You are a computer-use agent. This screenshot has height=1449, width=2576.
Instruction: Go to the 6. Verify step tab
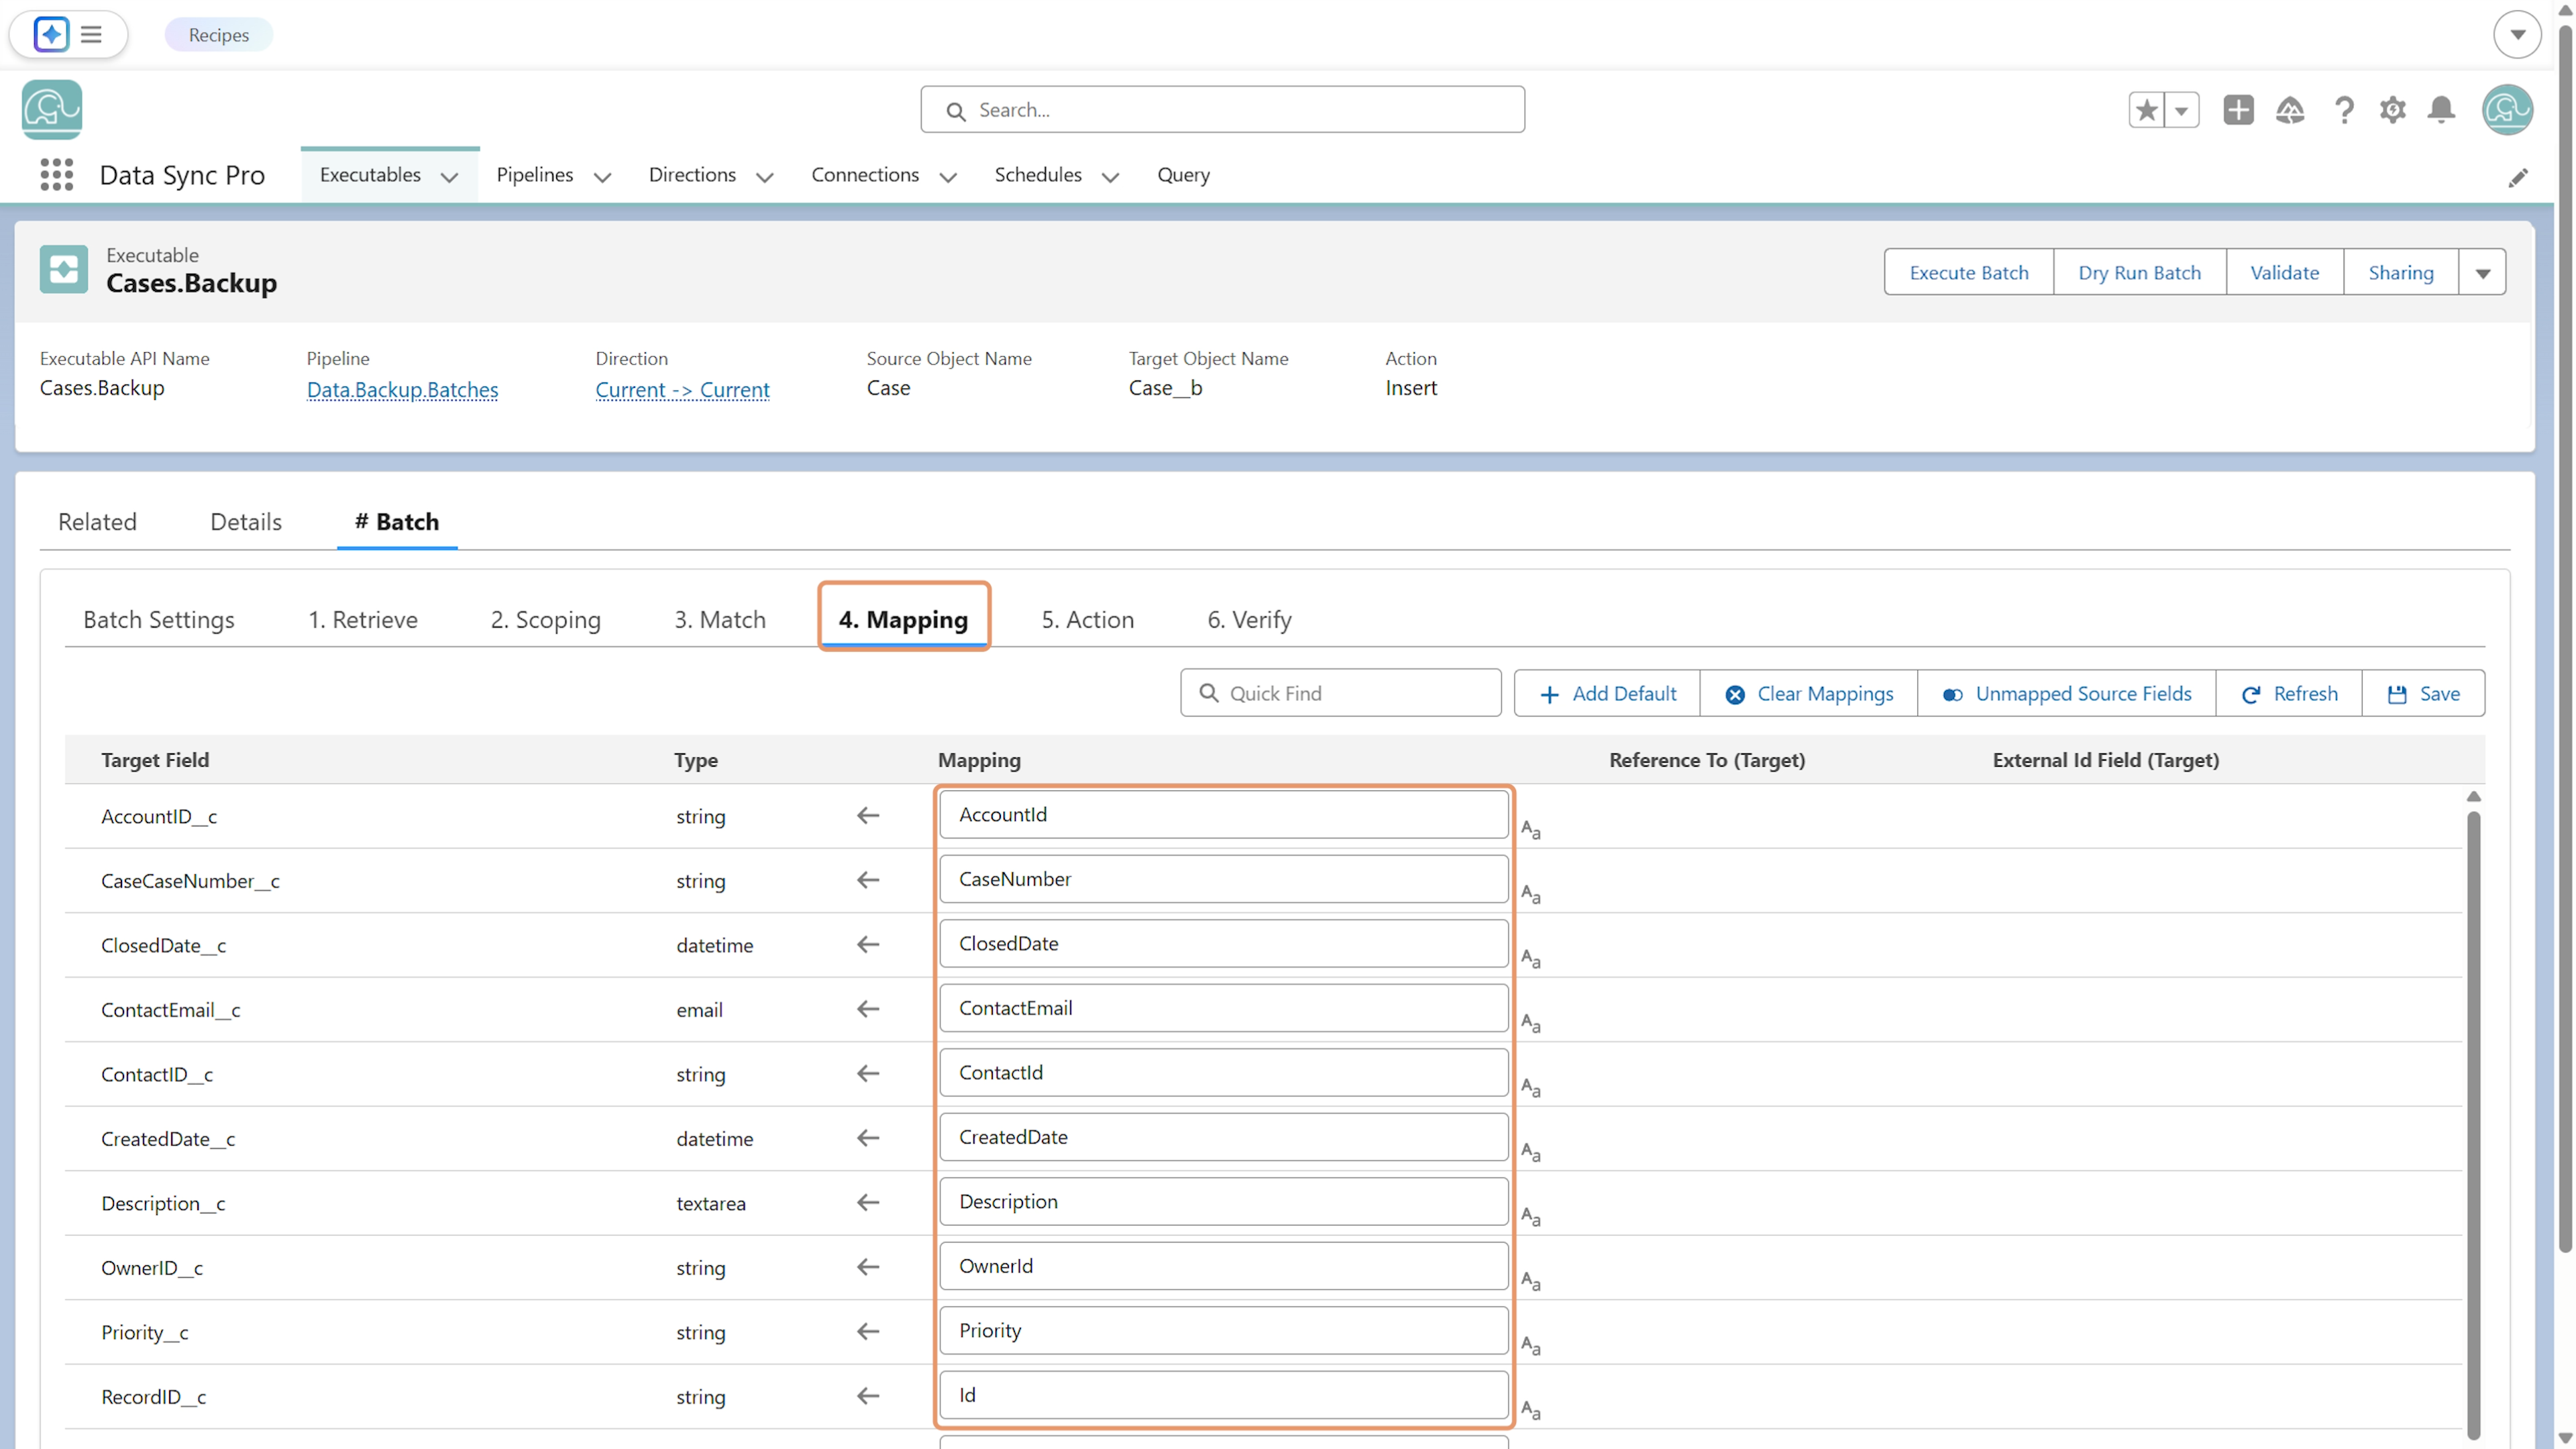(x=1250, y=619)
